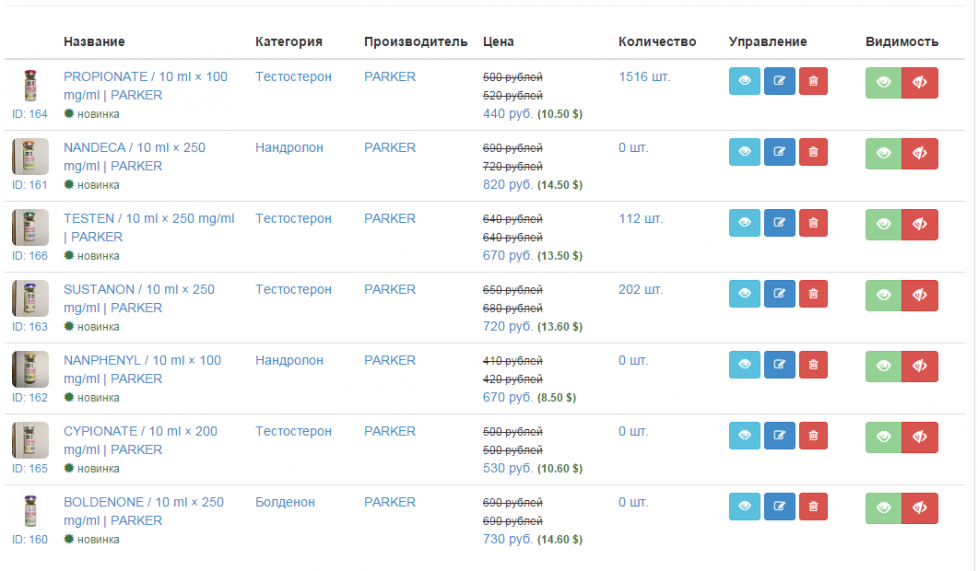
Task: Click the blue view icon for PROPIONATE
Action: pyautogui.click(x=744, y=82)
